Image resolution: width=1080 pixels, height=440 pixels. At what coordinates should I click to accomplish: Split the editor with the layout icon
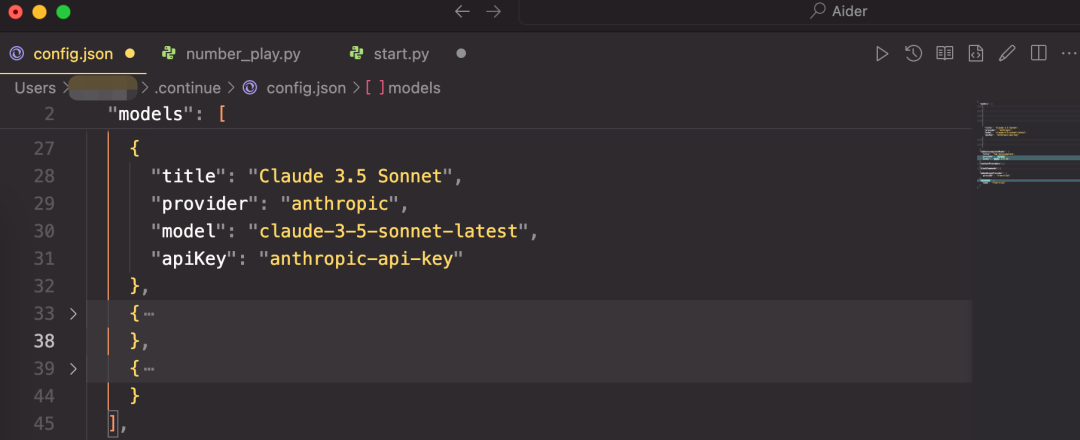[x=1039, y=54]
